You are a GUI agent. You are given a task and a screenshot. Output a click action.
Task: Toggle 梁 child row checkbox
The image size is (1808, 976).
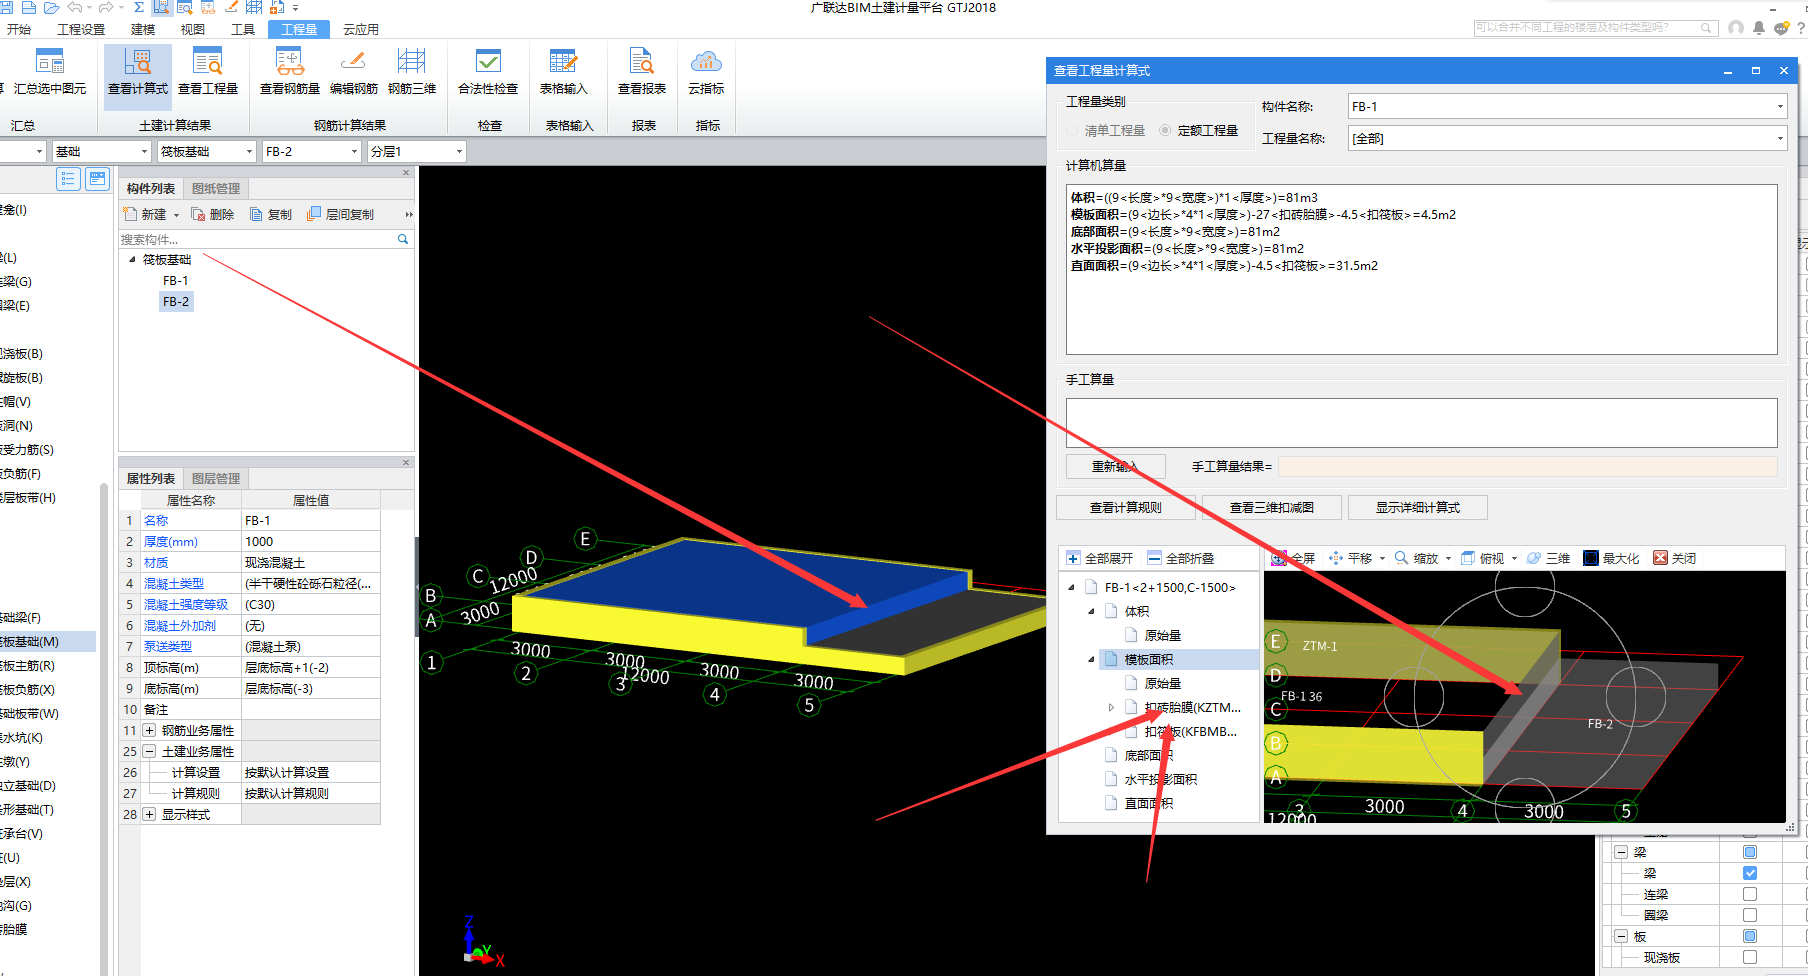click(1750, 873)
